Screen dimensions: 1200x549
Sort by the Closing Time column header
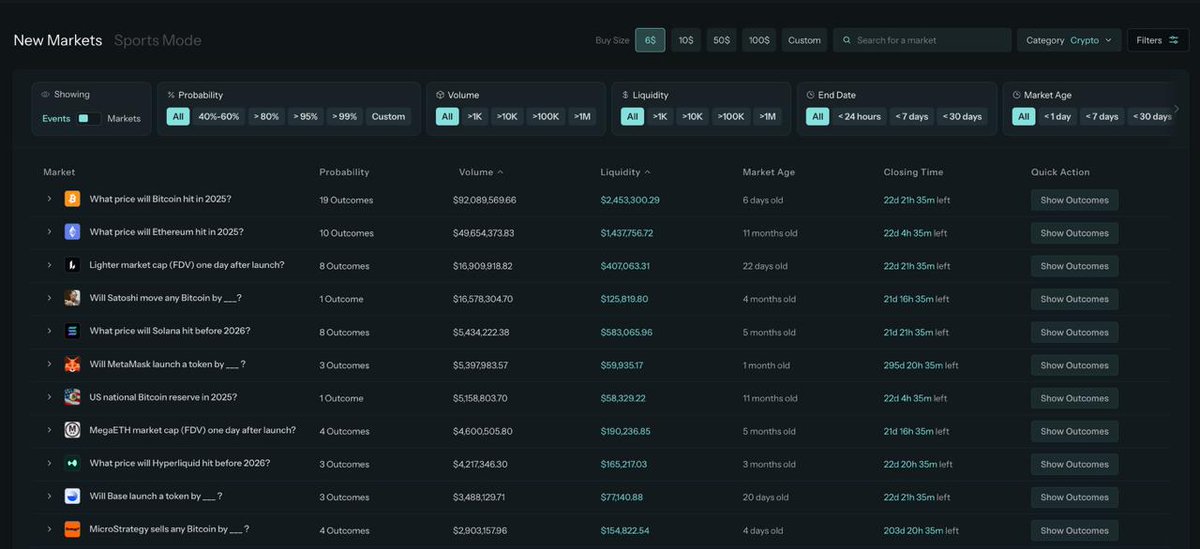[913, 172]
